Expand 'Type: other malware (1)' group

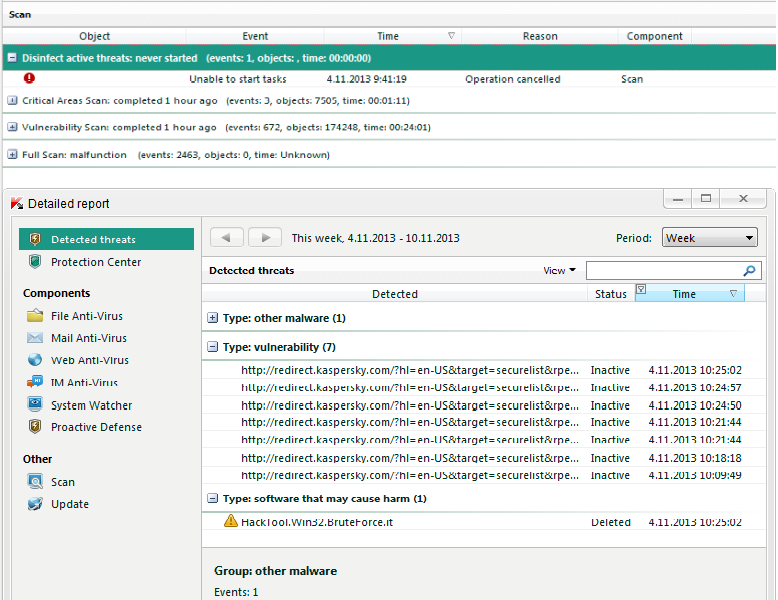pyautogui.click(x=212, y=318)
